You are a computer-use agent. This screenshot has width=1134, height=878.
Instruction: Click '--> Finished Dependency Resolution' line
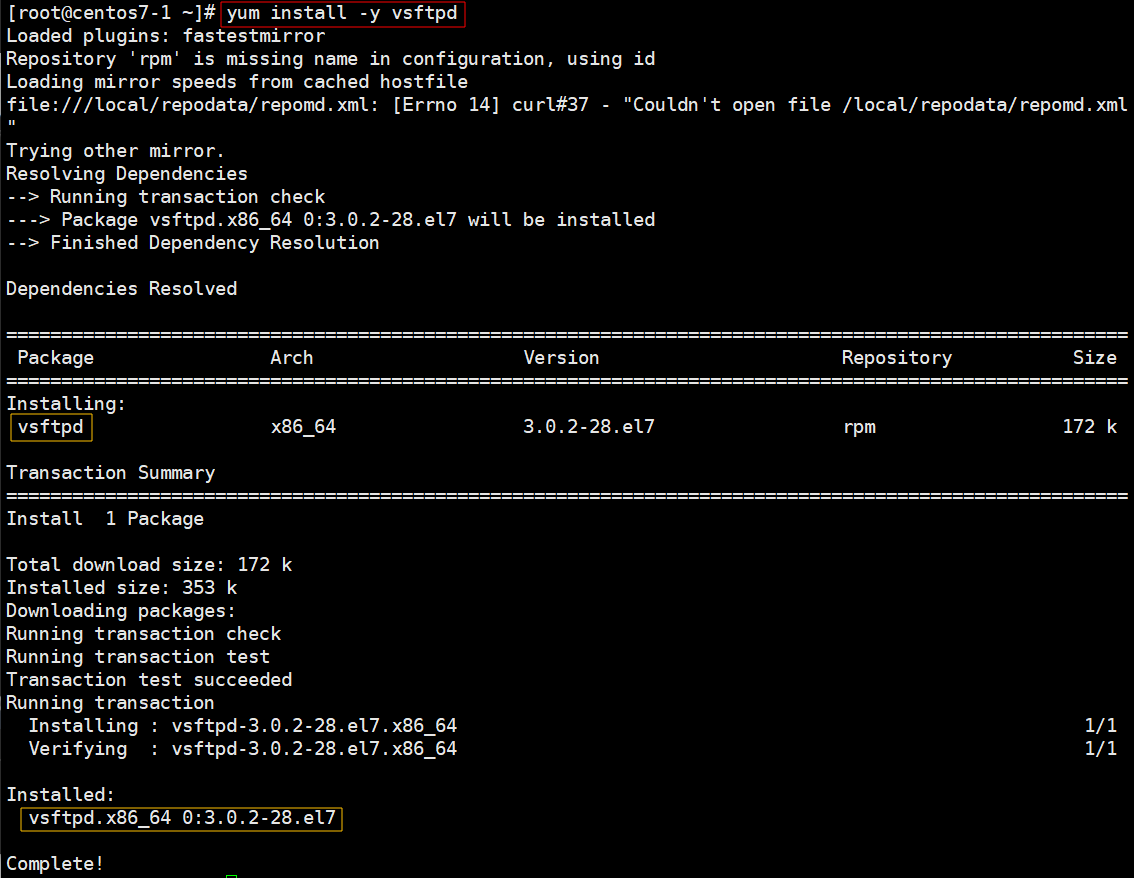(193, 244)
